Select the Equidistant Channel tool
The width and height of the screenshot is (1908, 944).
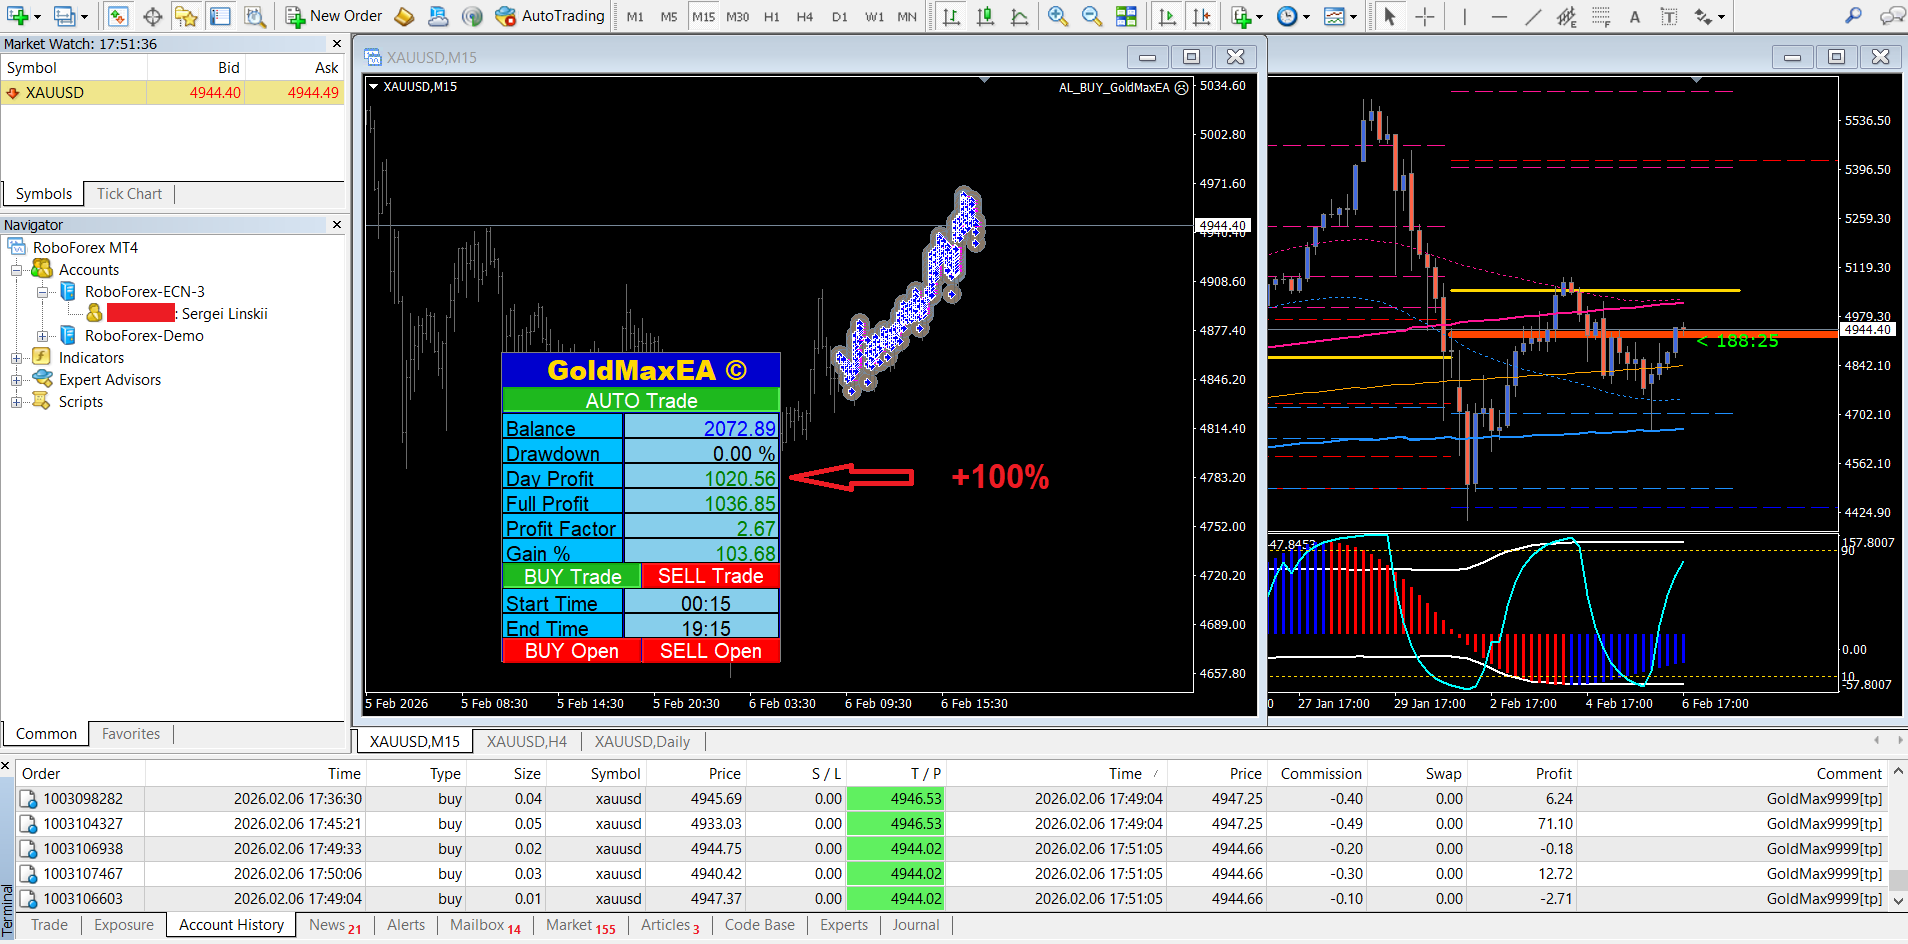1566,16
